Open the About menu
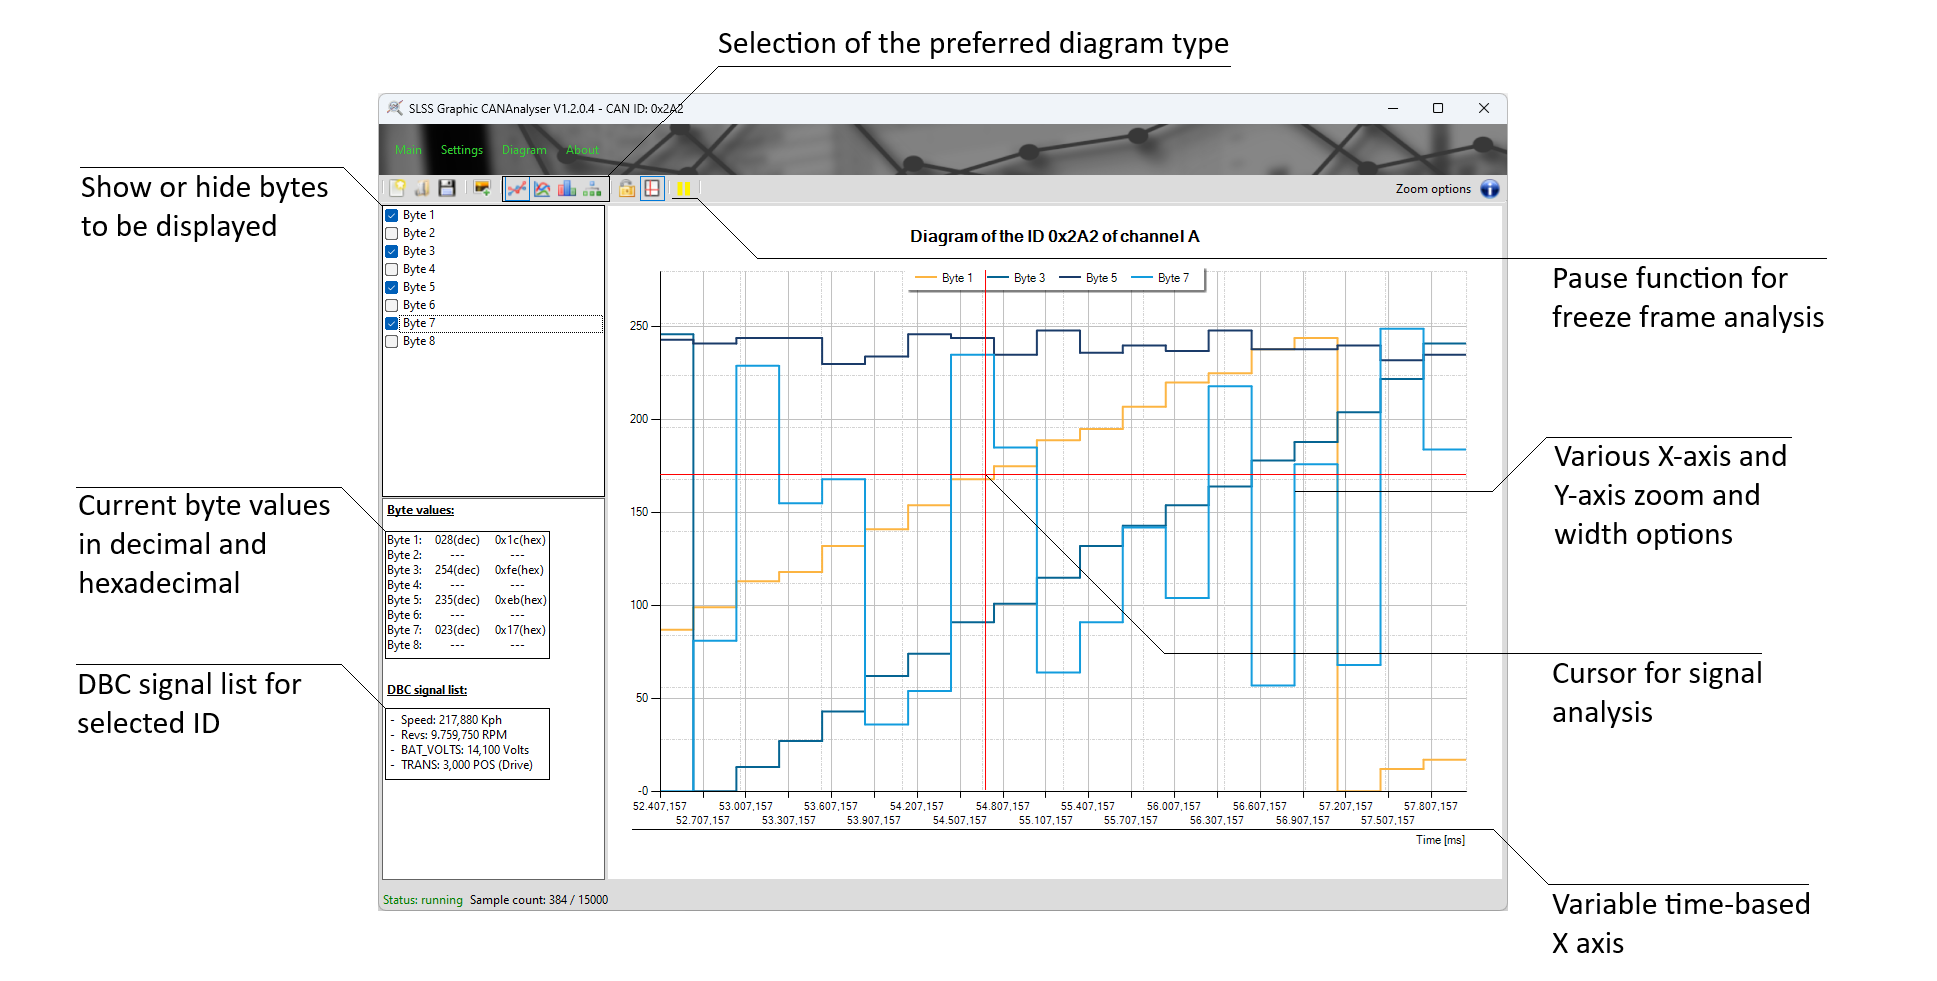This screenshot has width=1937, height=981. (582, 150)
